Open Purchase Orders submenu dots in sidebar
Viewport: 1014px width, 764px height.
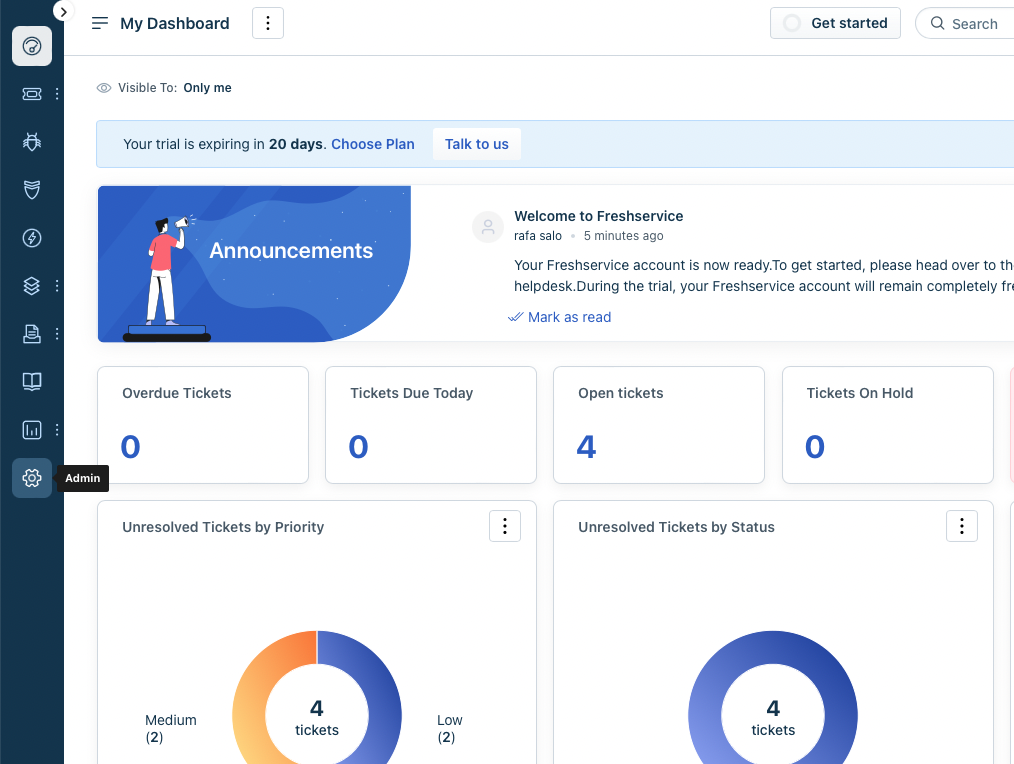[x=57, y=333]
